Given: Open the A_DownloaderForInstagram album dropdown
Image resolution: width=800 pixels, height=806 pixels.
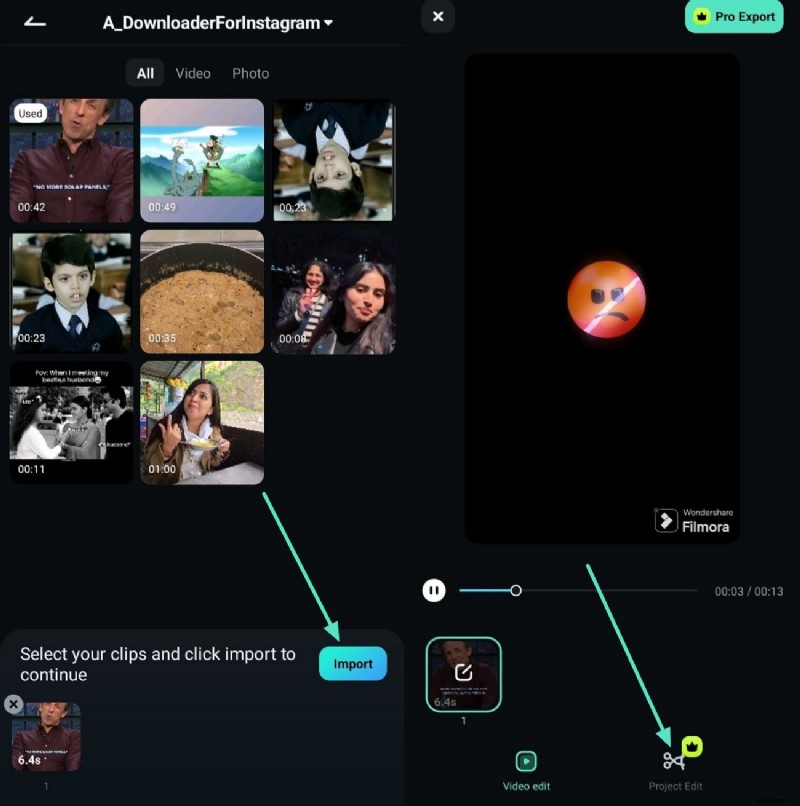Looking at the screenshot, I should (x=218, y=22).
